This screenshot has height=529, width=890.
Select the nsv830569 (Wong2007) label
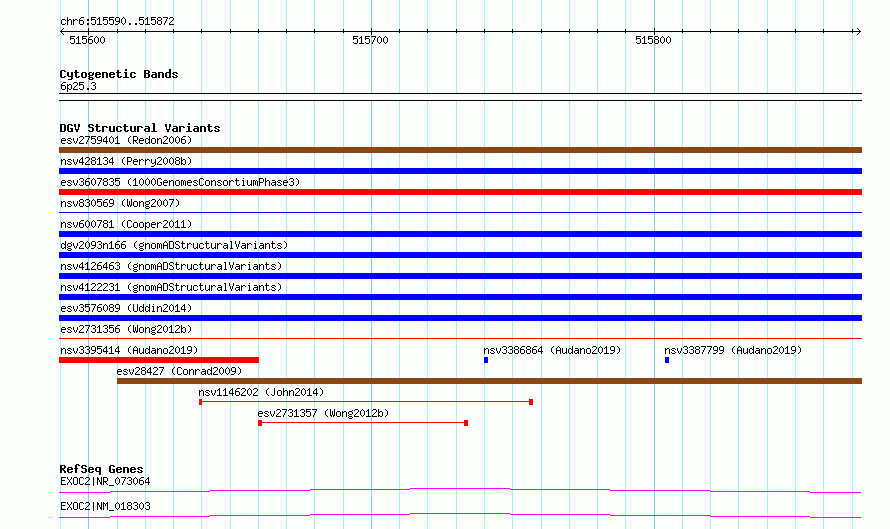pyautogui.click(x=120, y=203)
